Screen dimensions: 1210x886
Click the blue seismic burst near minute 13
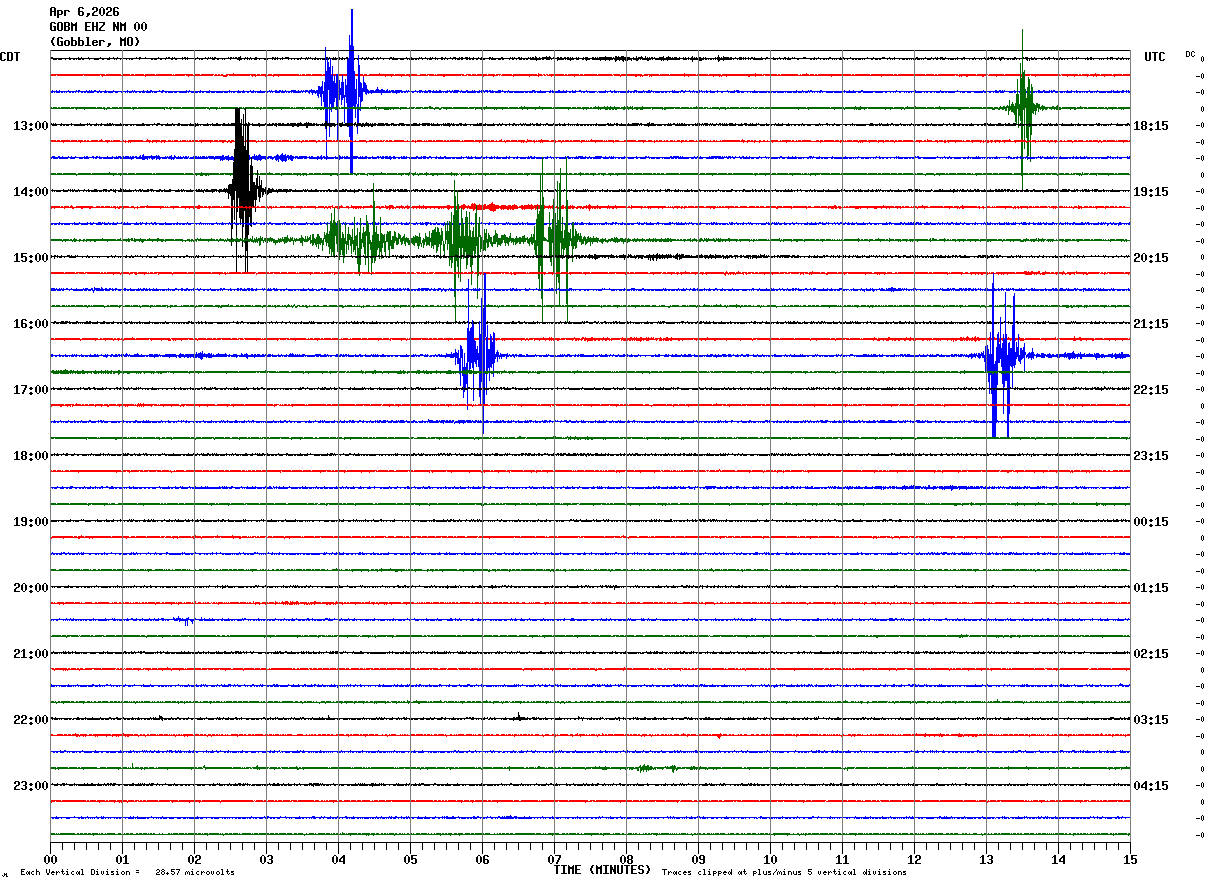1002,355
